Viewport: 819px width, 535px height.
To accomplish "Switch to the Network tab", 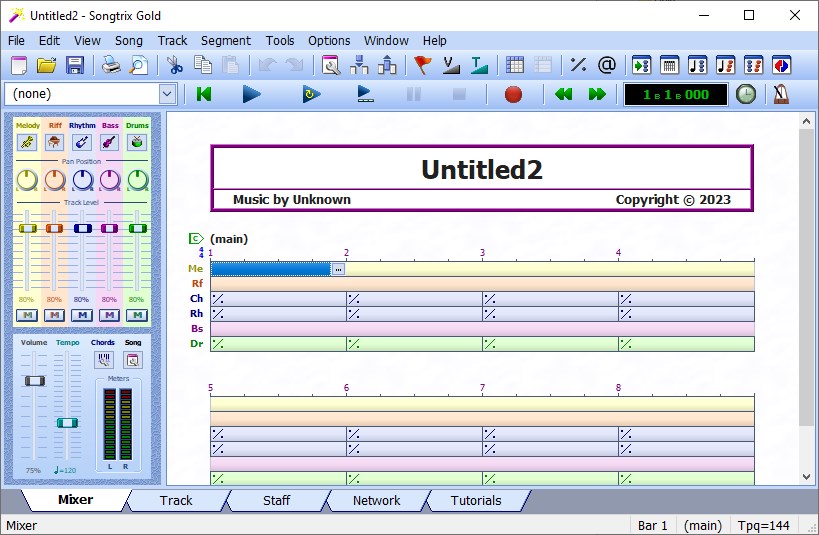I will [376, 501].
